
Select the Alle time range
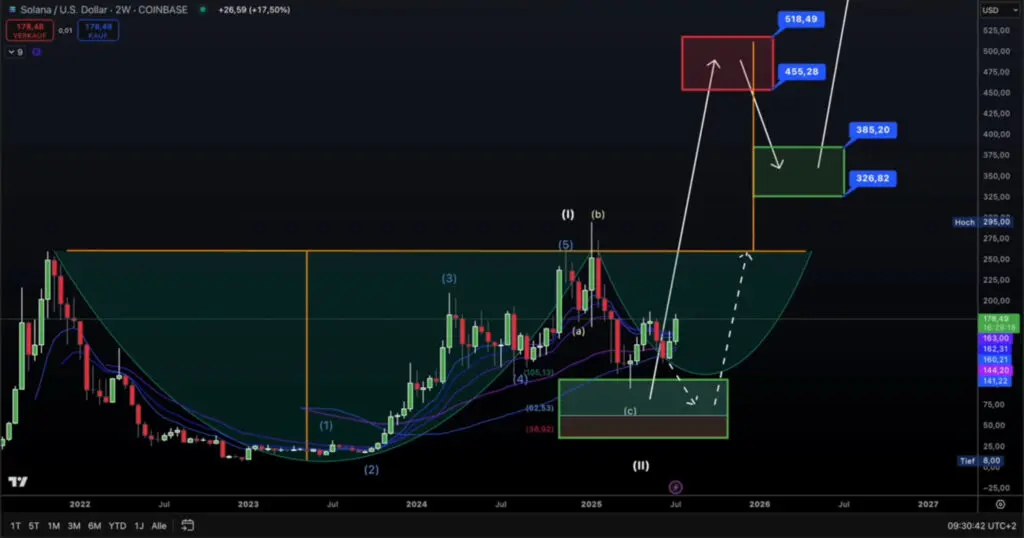(x=159, y=525)
